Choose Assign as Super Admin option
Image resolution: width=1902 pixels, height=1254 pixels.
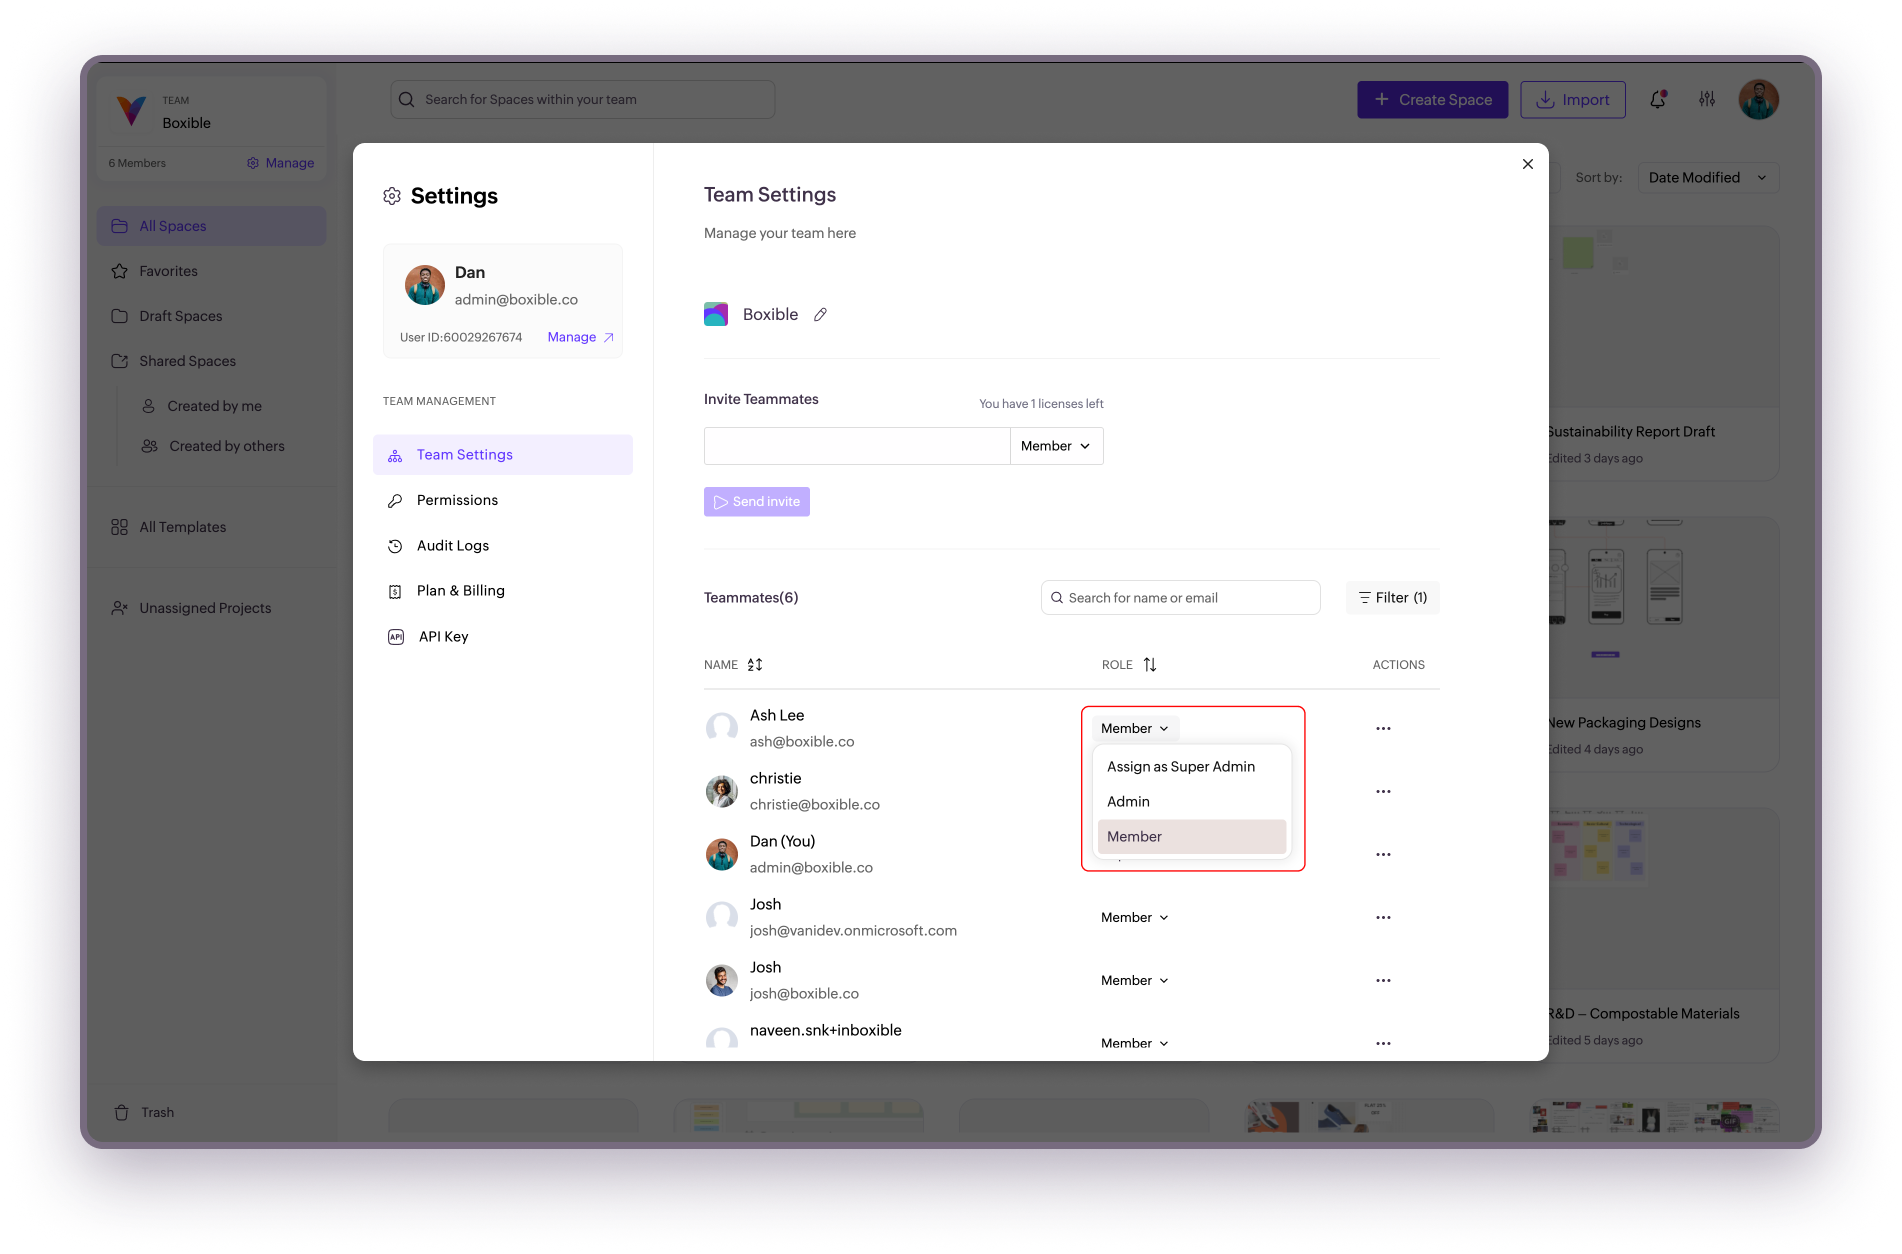coord(1180,767)
